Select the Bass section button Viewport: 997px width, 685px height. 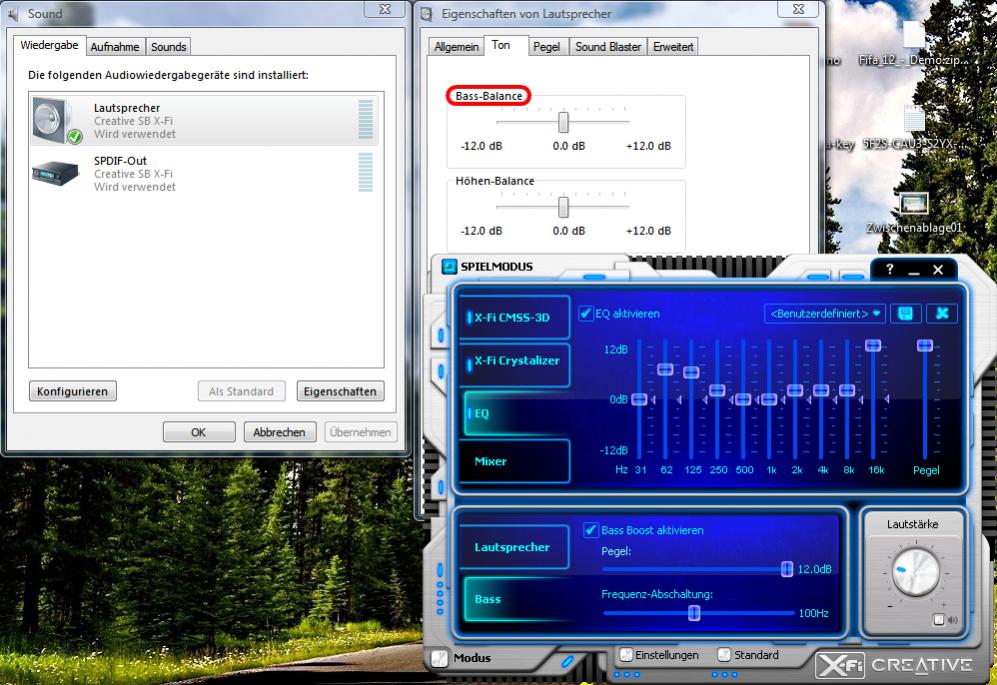click(515, 599)
